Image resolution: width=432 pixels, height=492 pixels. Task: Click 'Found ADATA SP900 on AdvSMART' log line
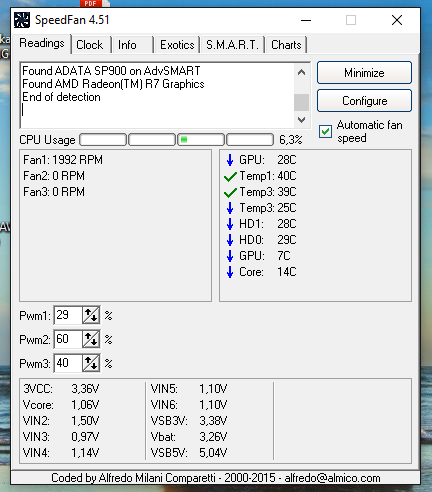click(111, 71)
